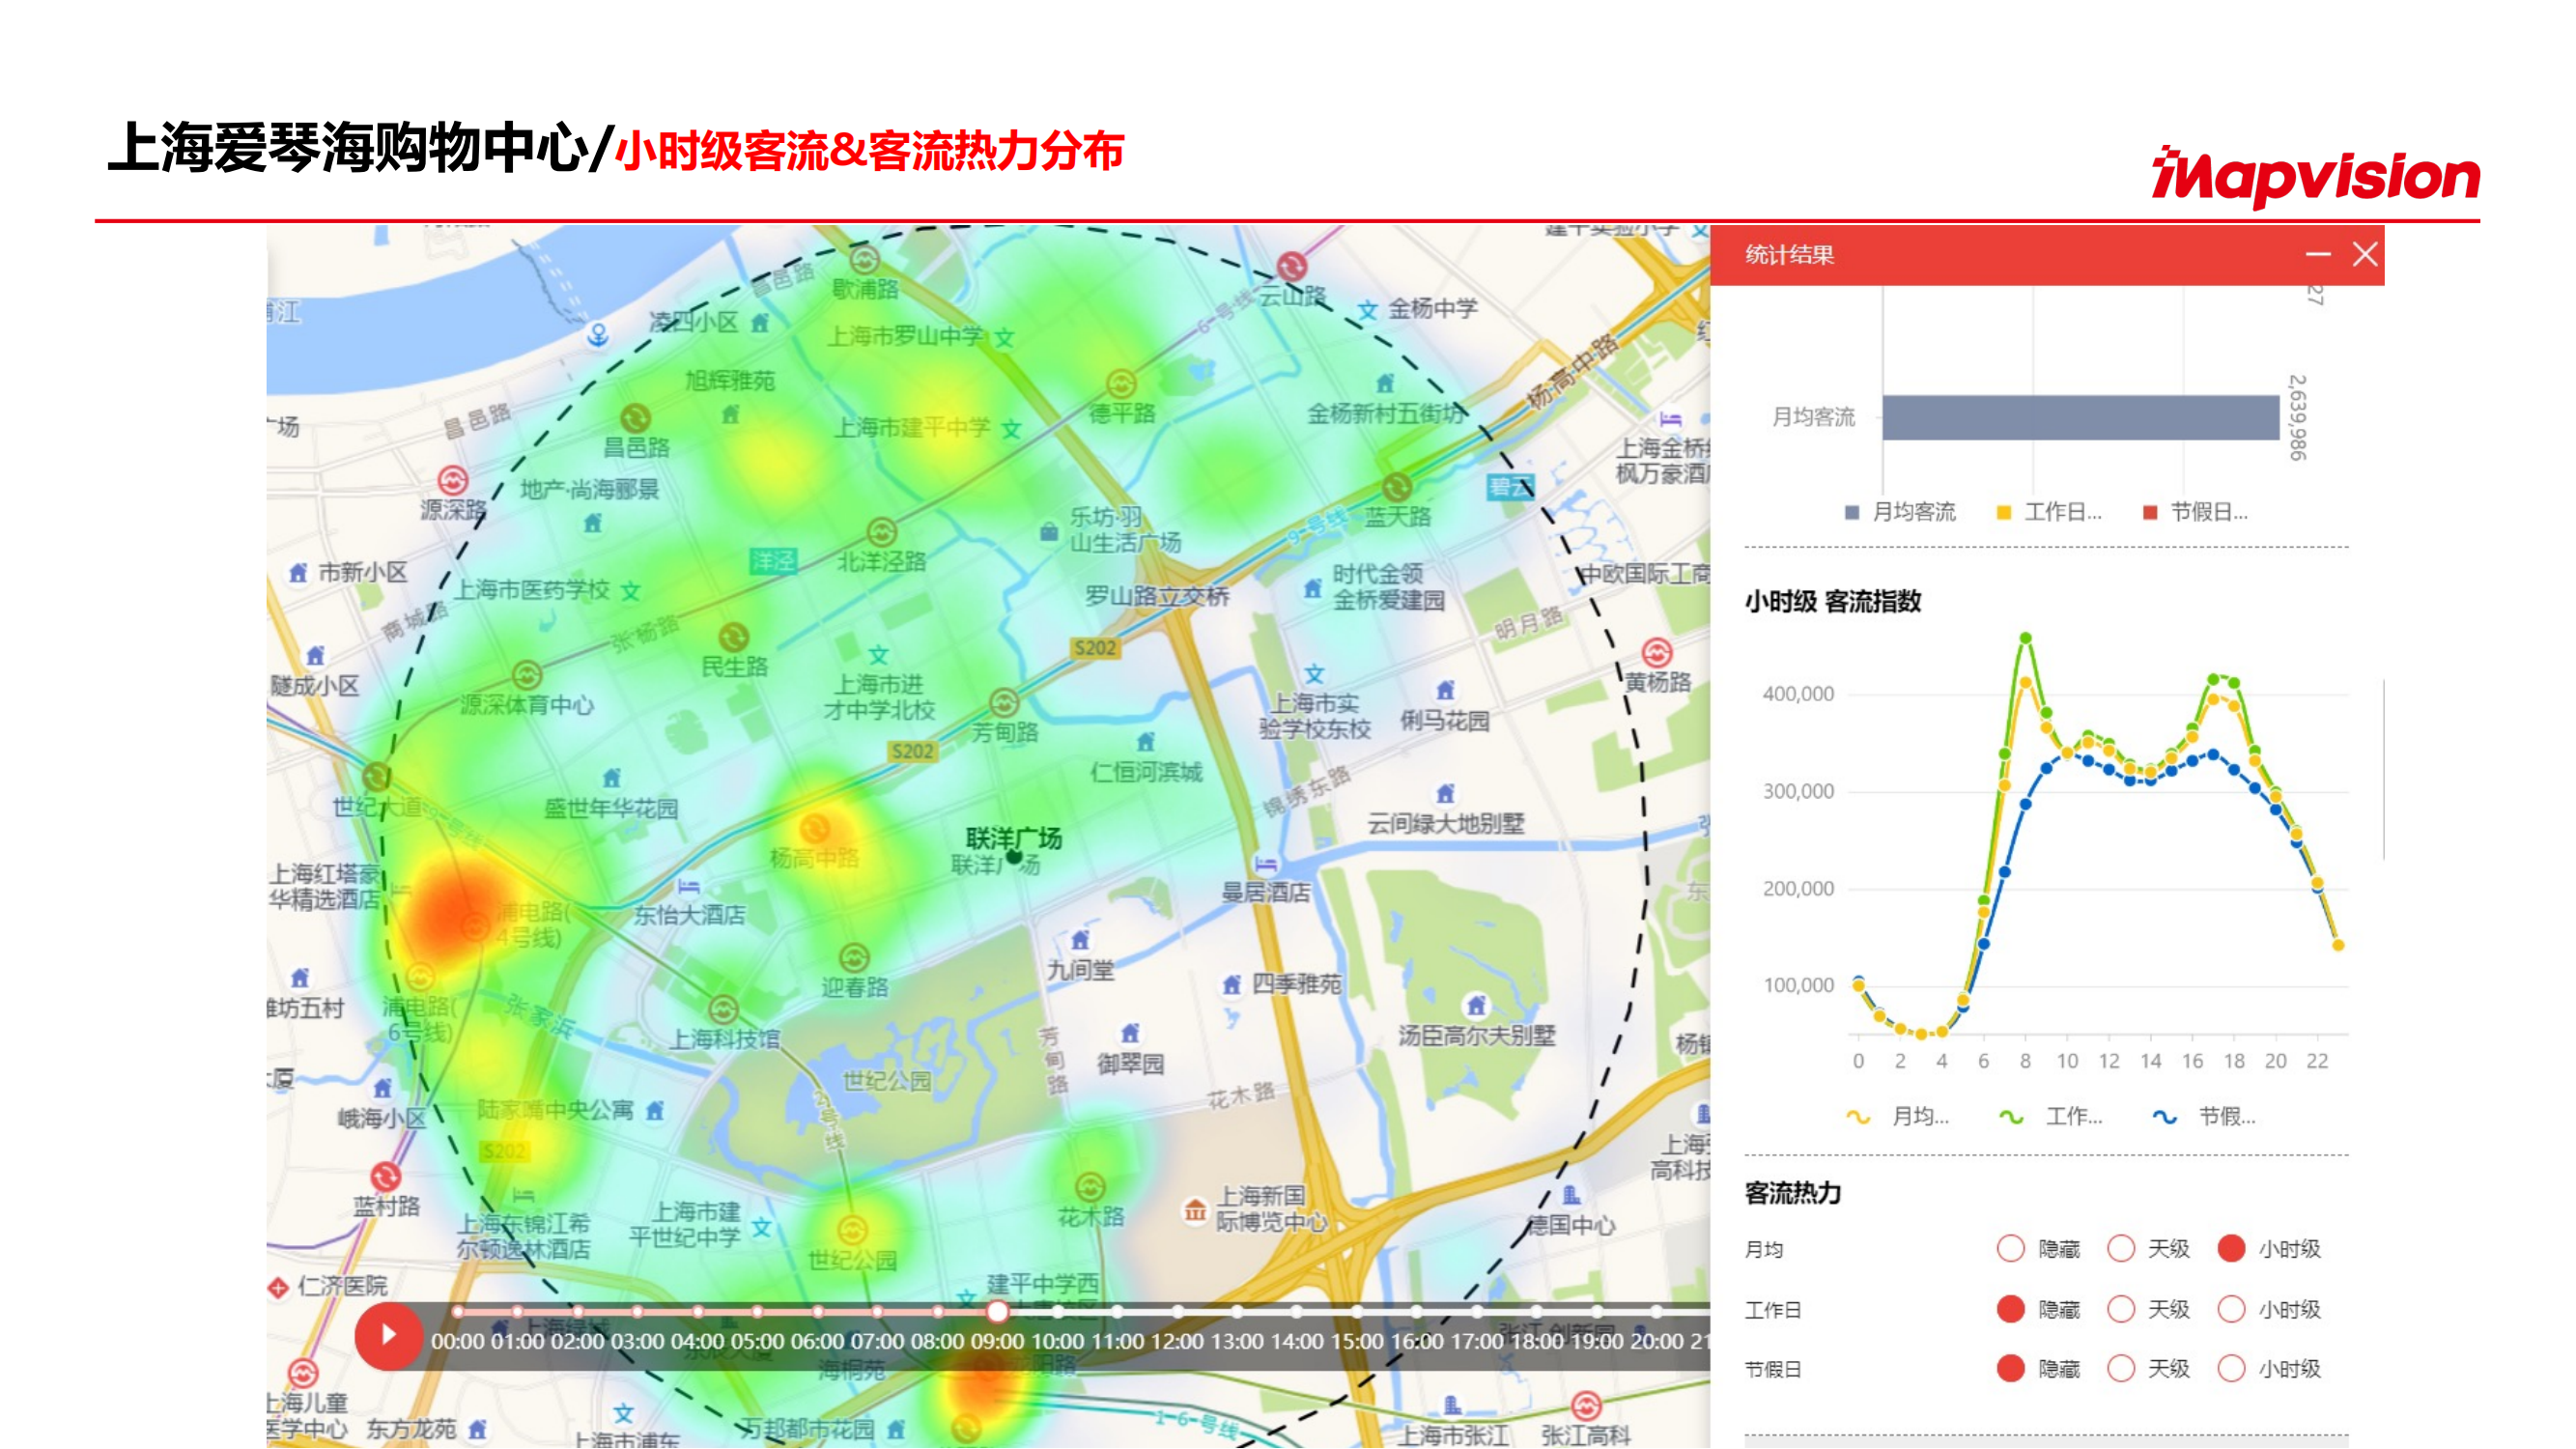Select 隐藏 radio for 月均 row
Image resolution: width=2576 pixels, height=1449 pixels.
[x=2010, y=1248]
